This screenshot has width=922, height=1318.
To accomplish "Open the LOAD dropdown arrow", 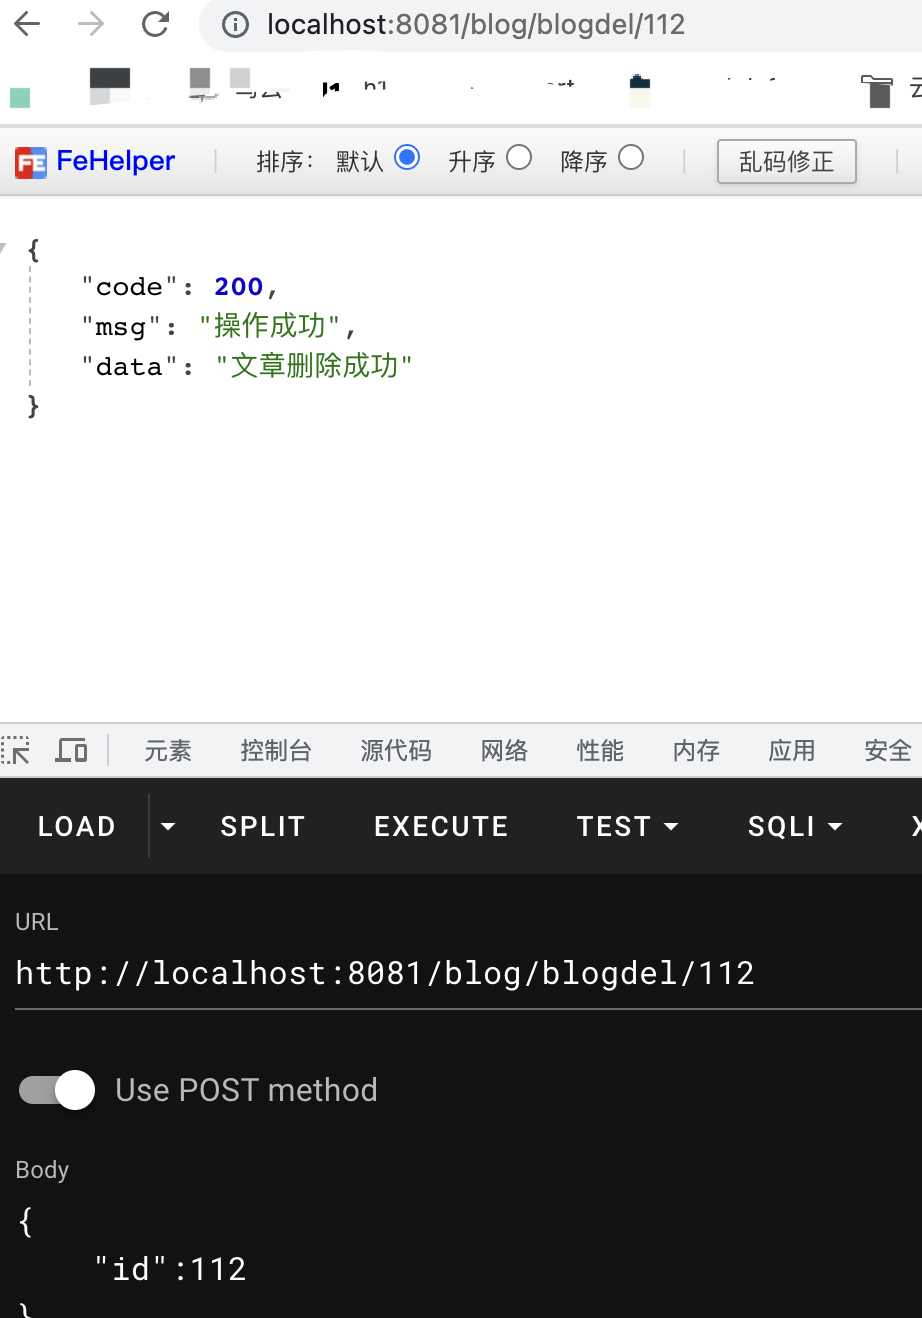I will (167, 826).
